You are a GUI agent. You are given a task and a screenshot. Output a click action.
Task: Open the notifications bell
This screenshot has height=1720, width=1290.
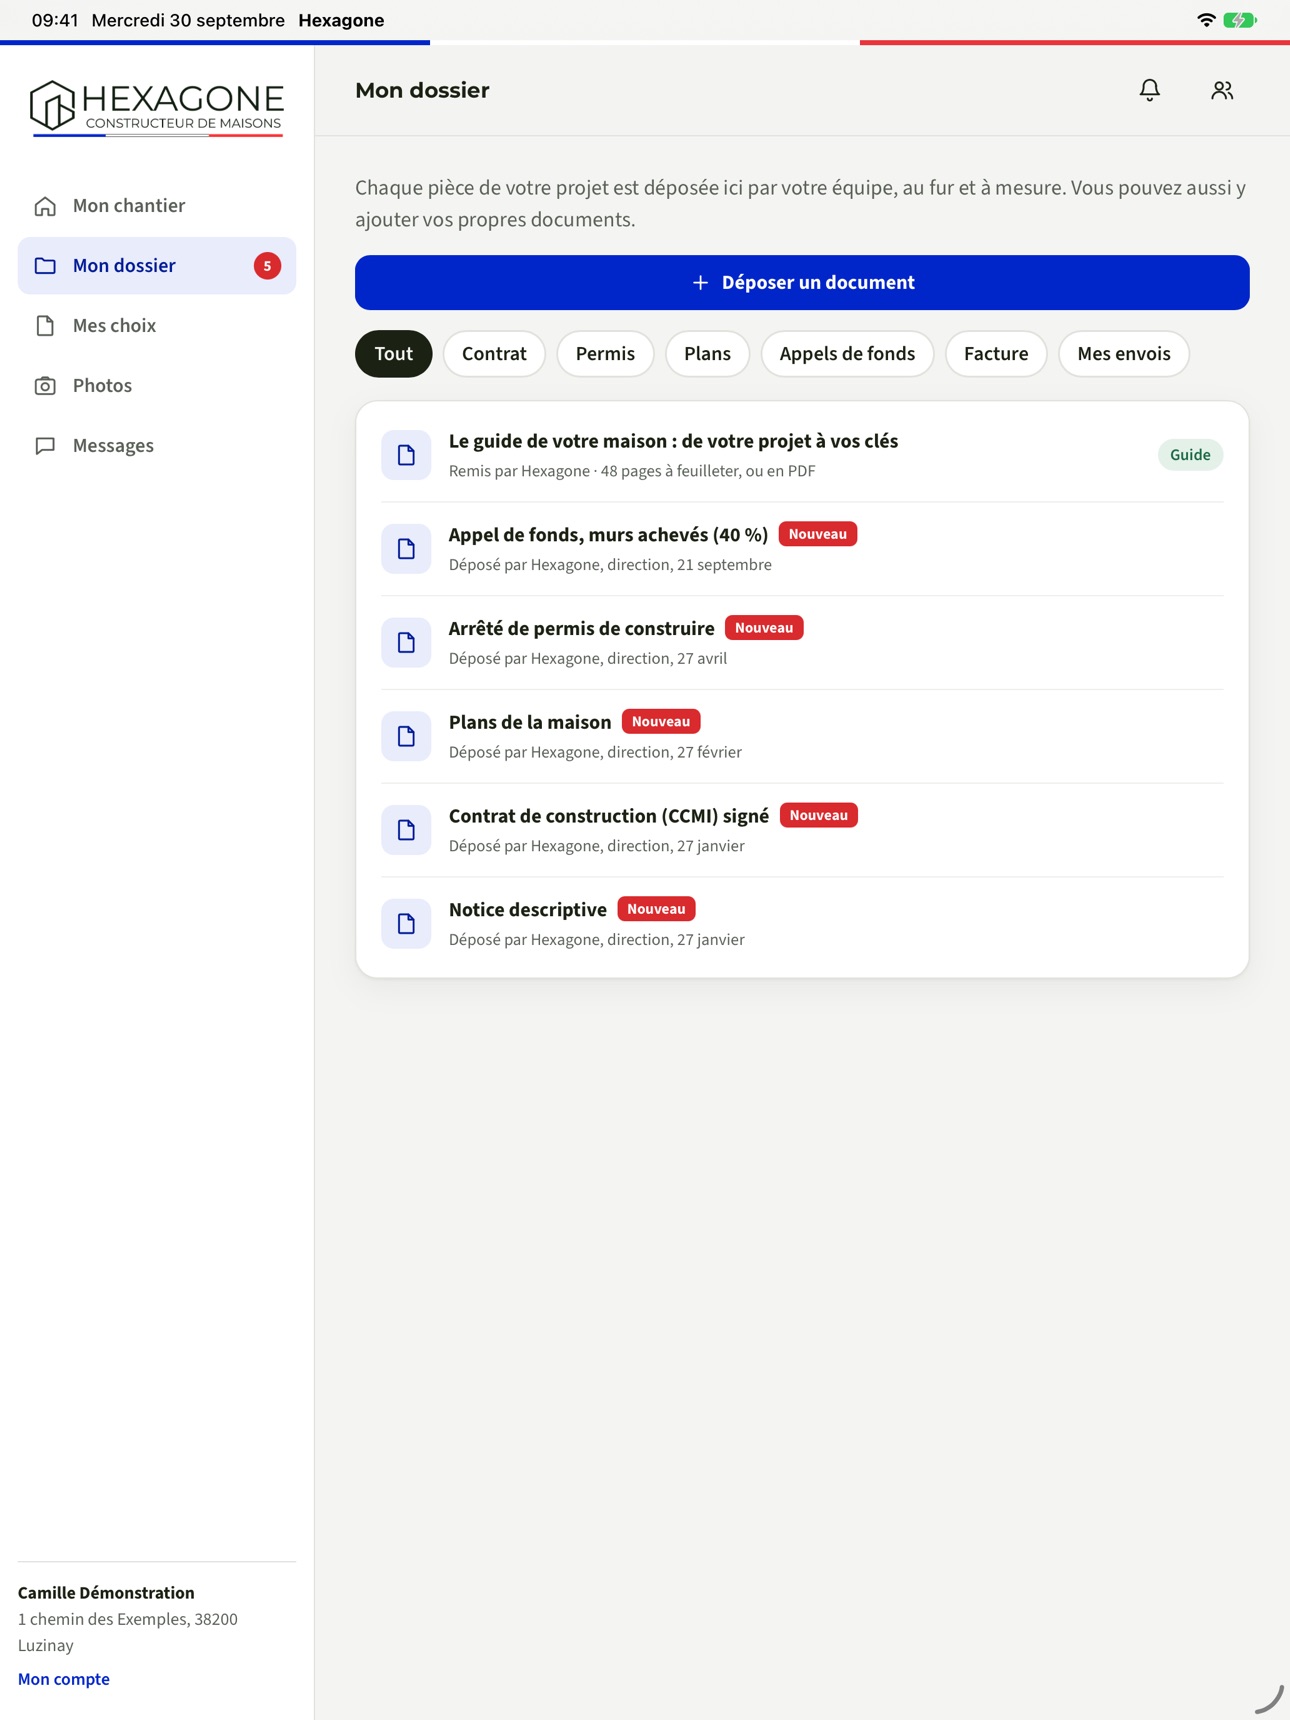(1150, 90)
